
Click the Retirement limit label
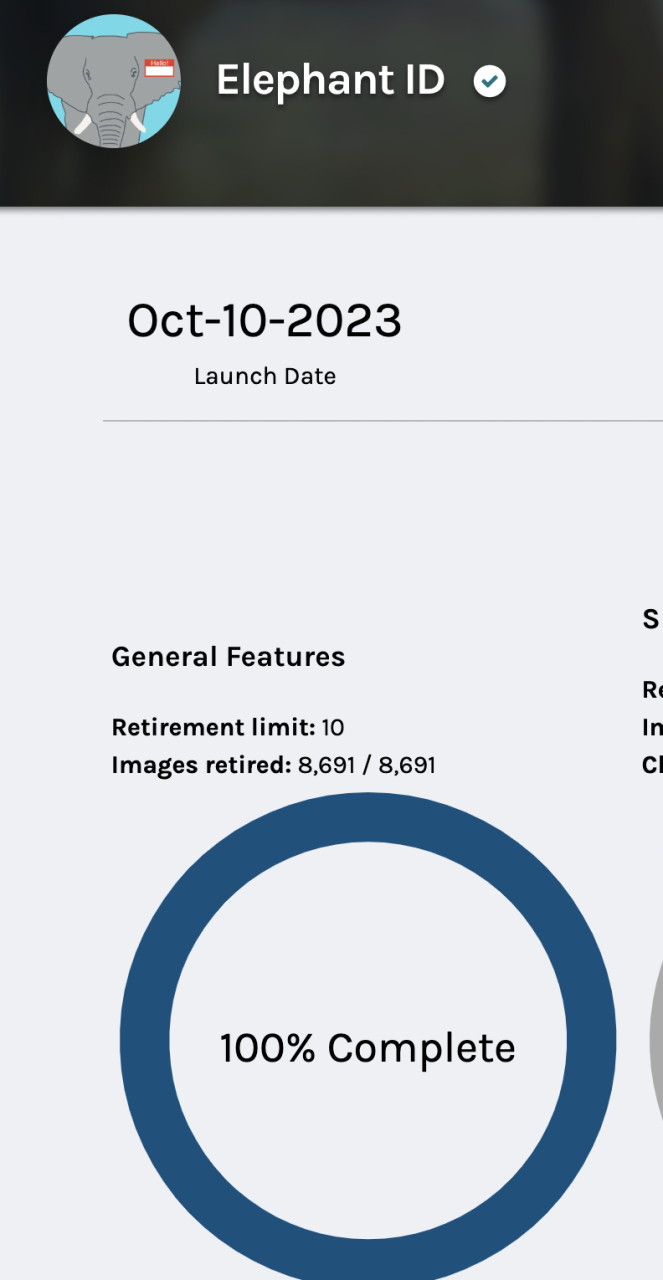pos(213,727)
